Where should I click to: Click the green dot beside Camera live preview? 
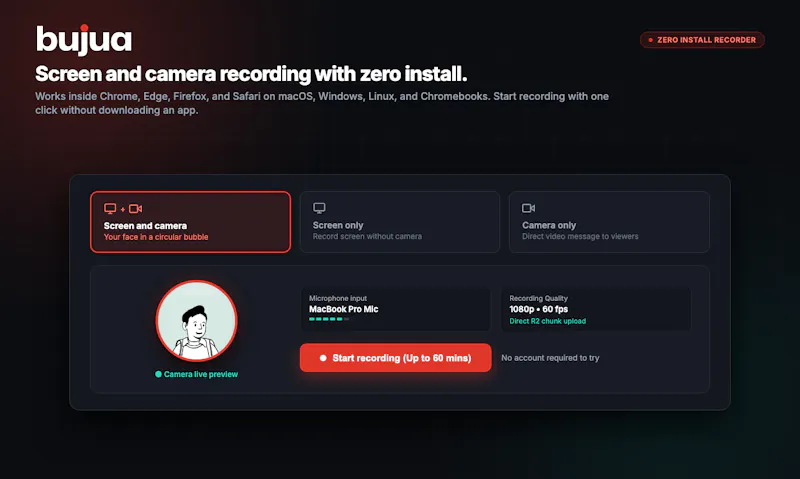158,374
